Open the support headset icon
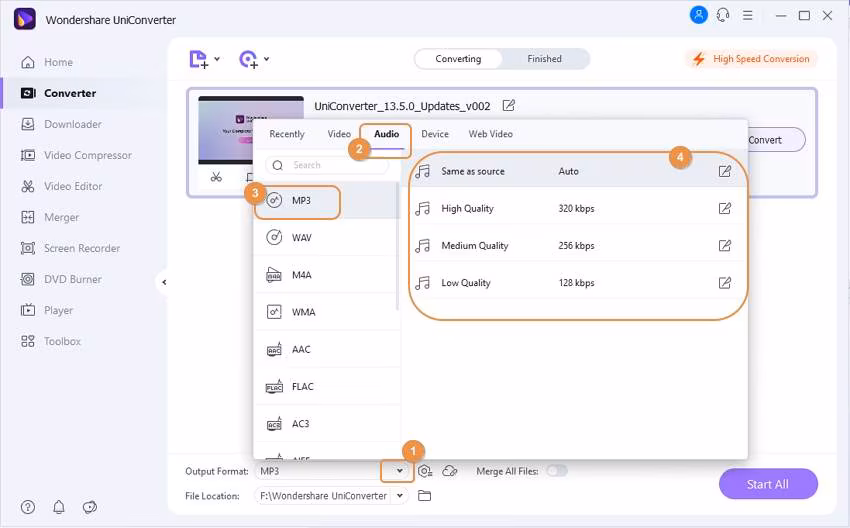The height and width of the screenshot is (528, 850). click(723, 15)
